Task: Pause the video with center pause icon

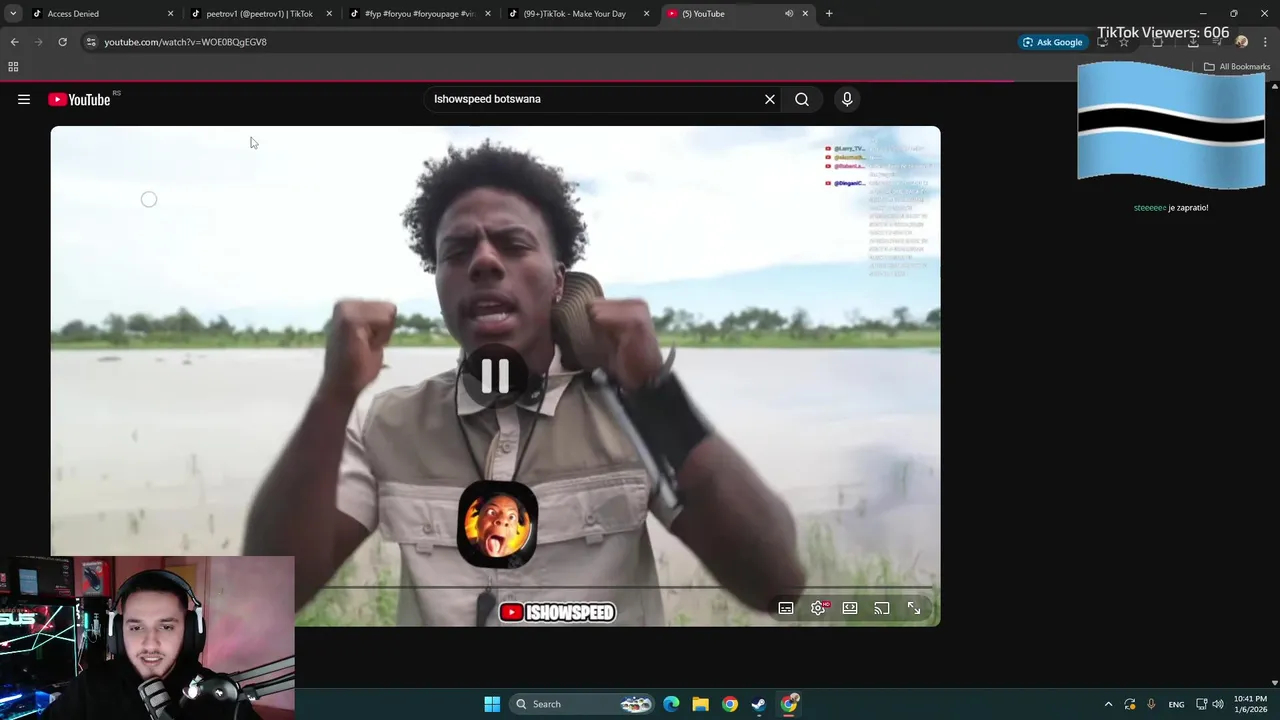Action: tap(495, 376)
